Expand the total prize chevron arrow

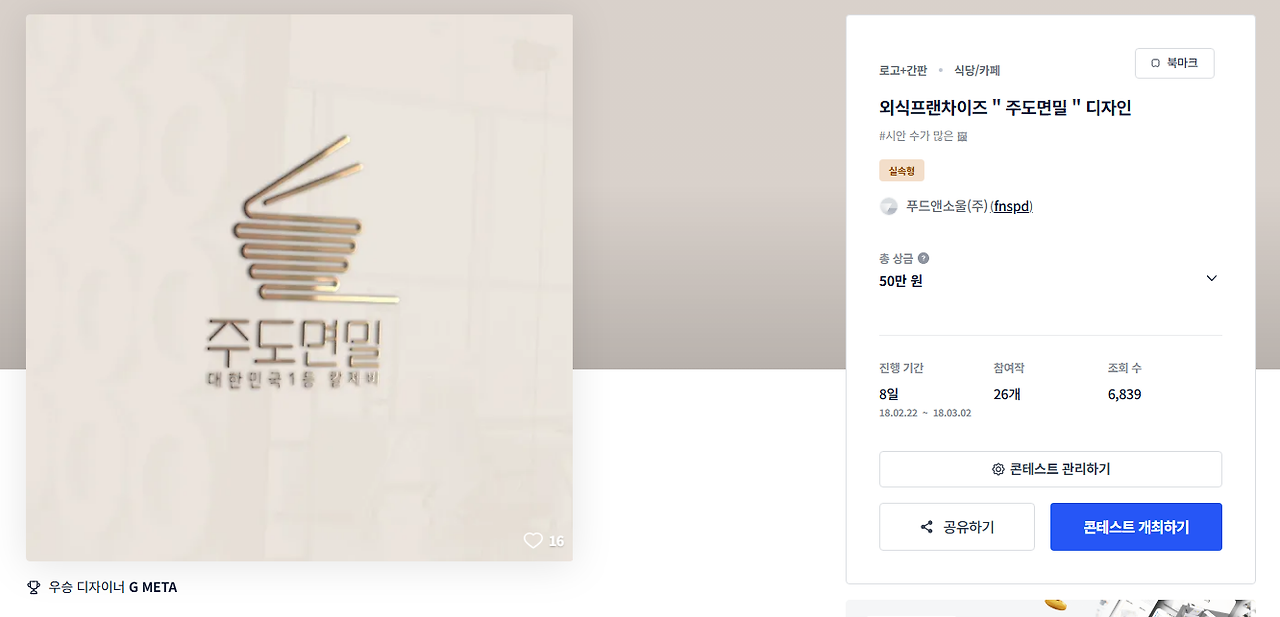point(1211,278)
